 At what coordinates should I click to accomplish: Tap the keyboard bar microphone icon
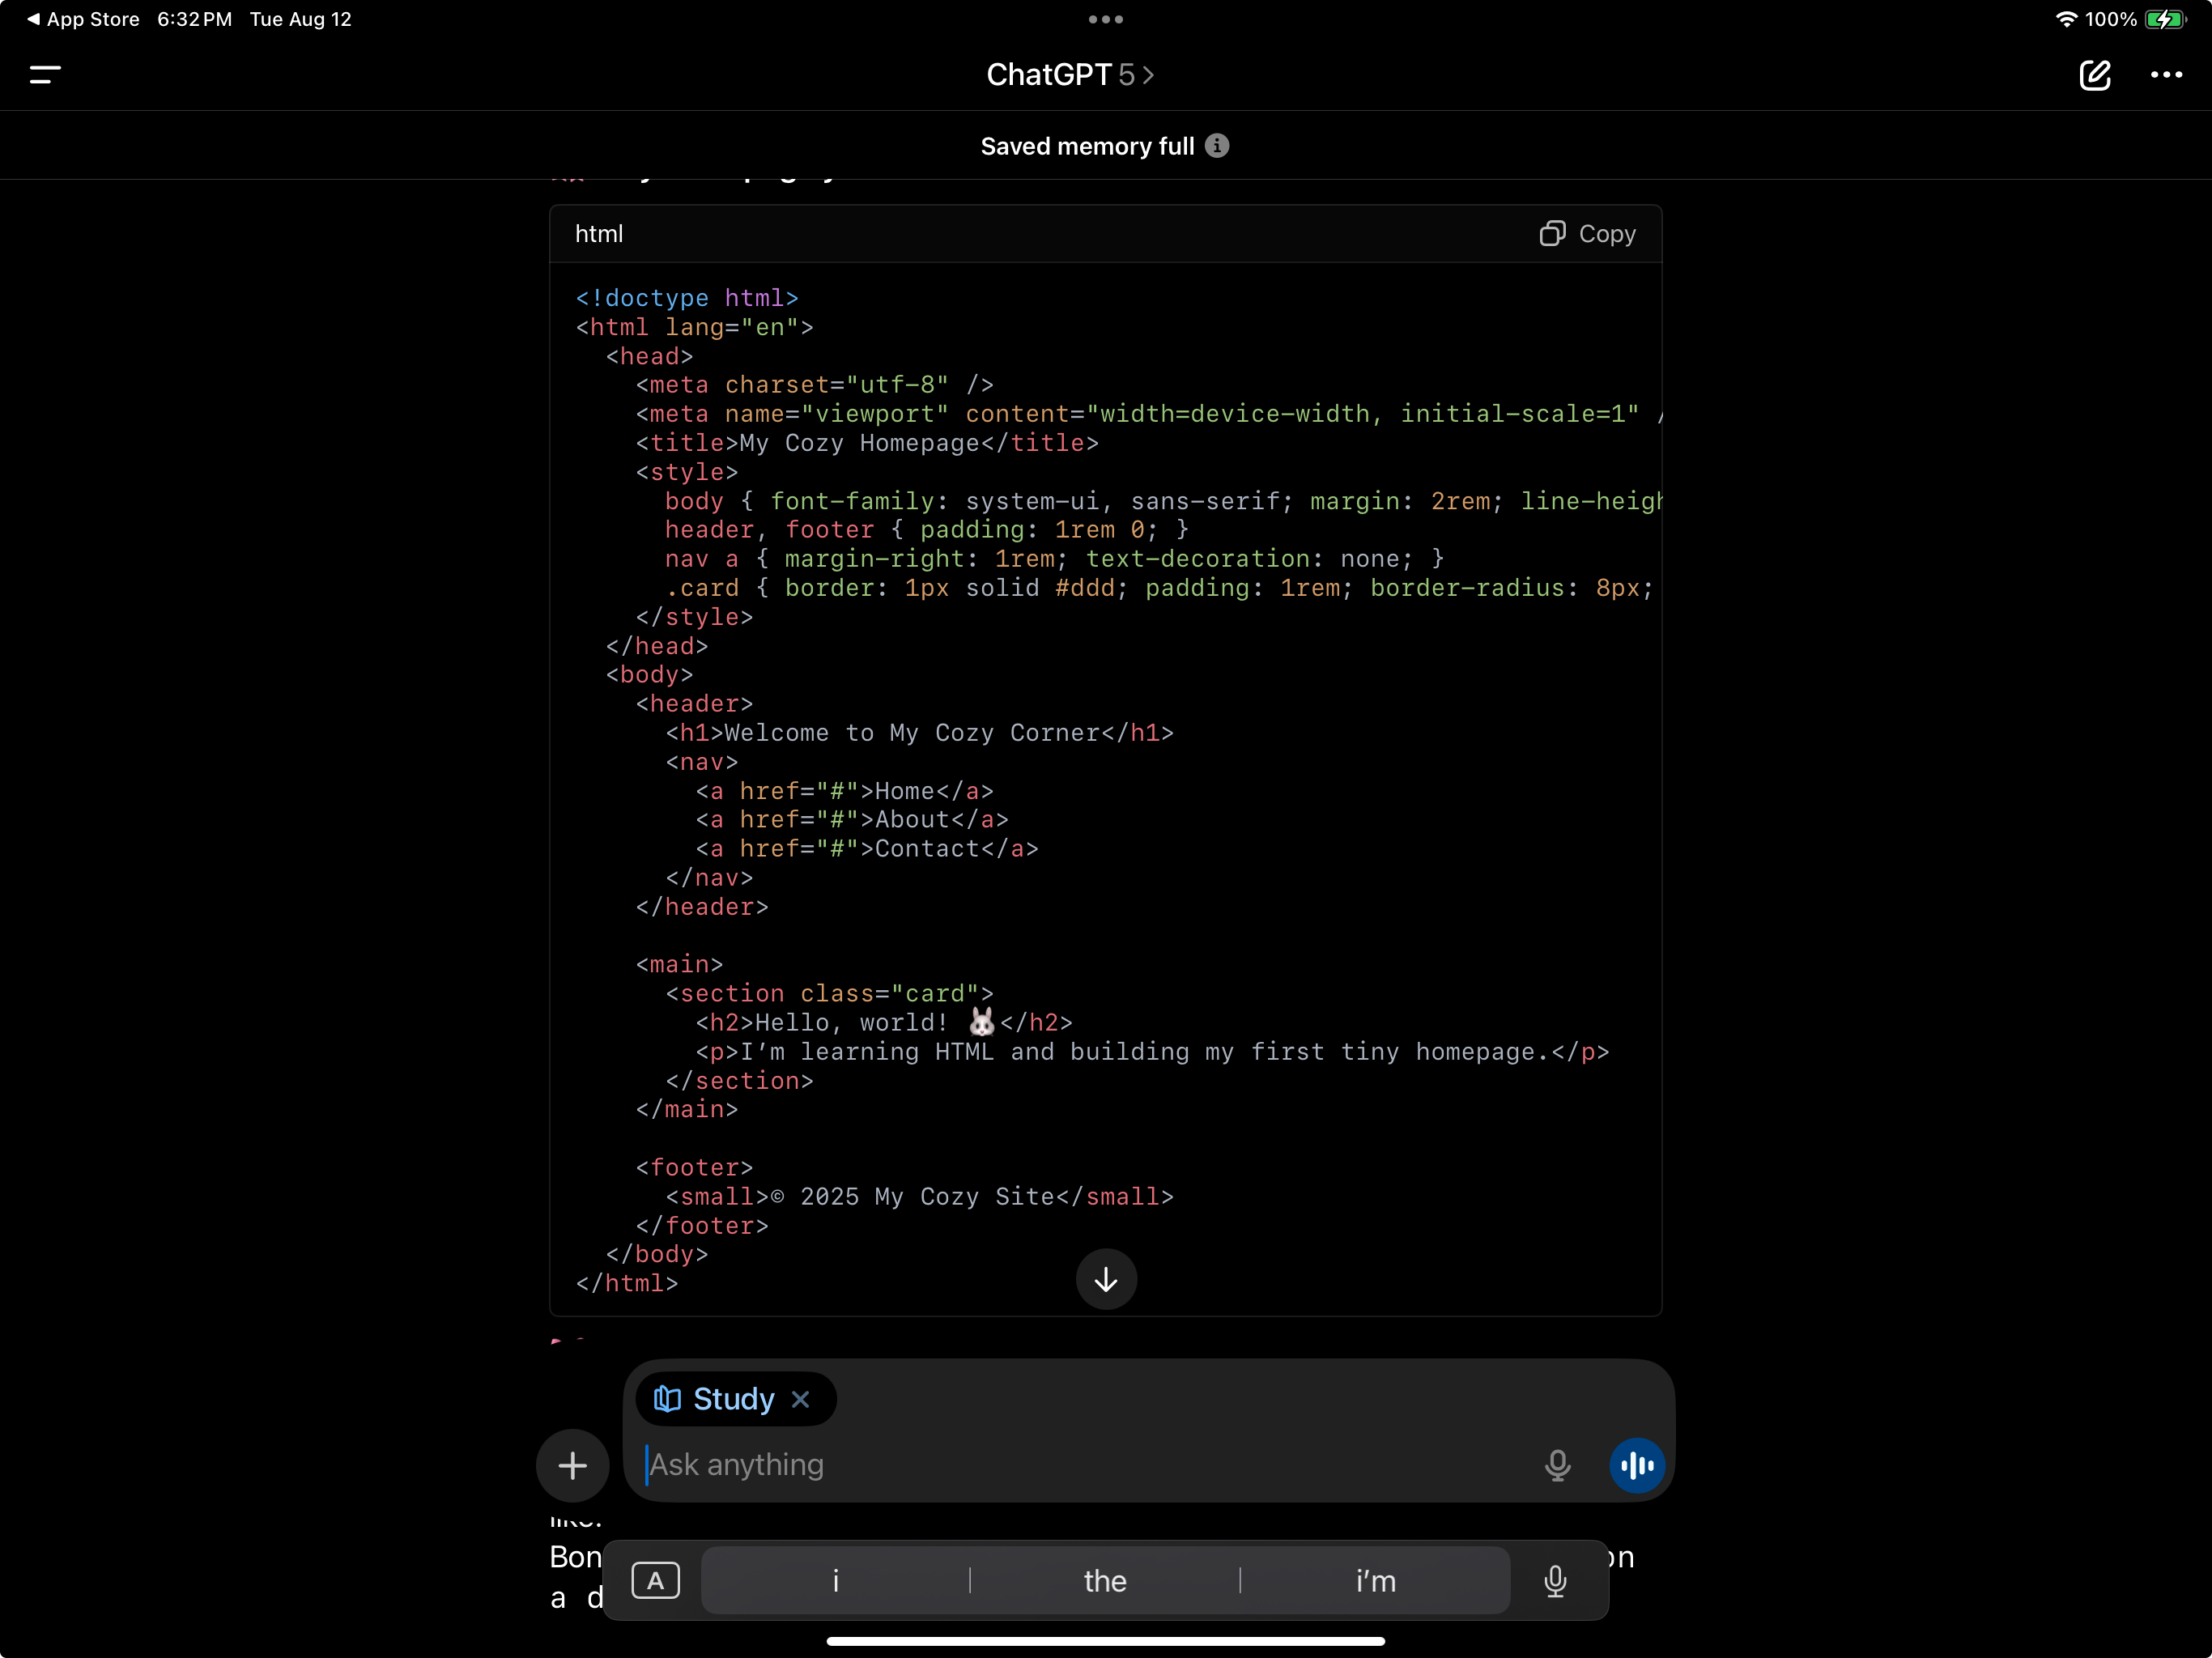tap(1555, 1581)
